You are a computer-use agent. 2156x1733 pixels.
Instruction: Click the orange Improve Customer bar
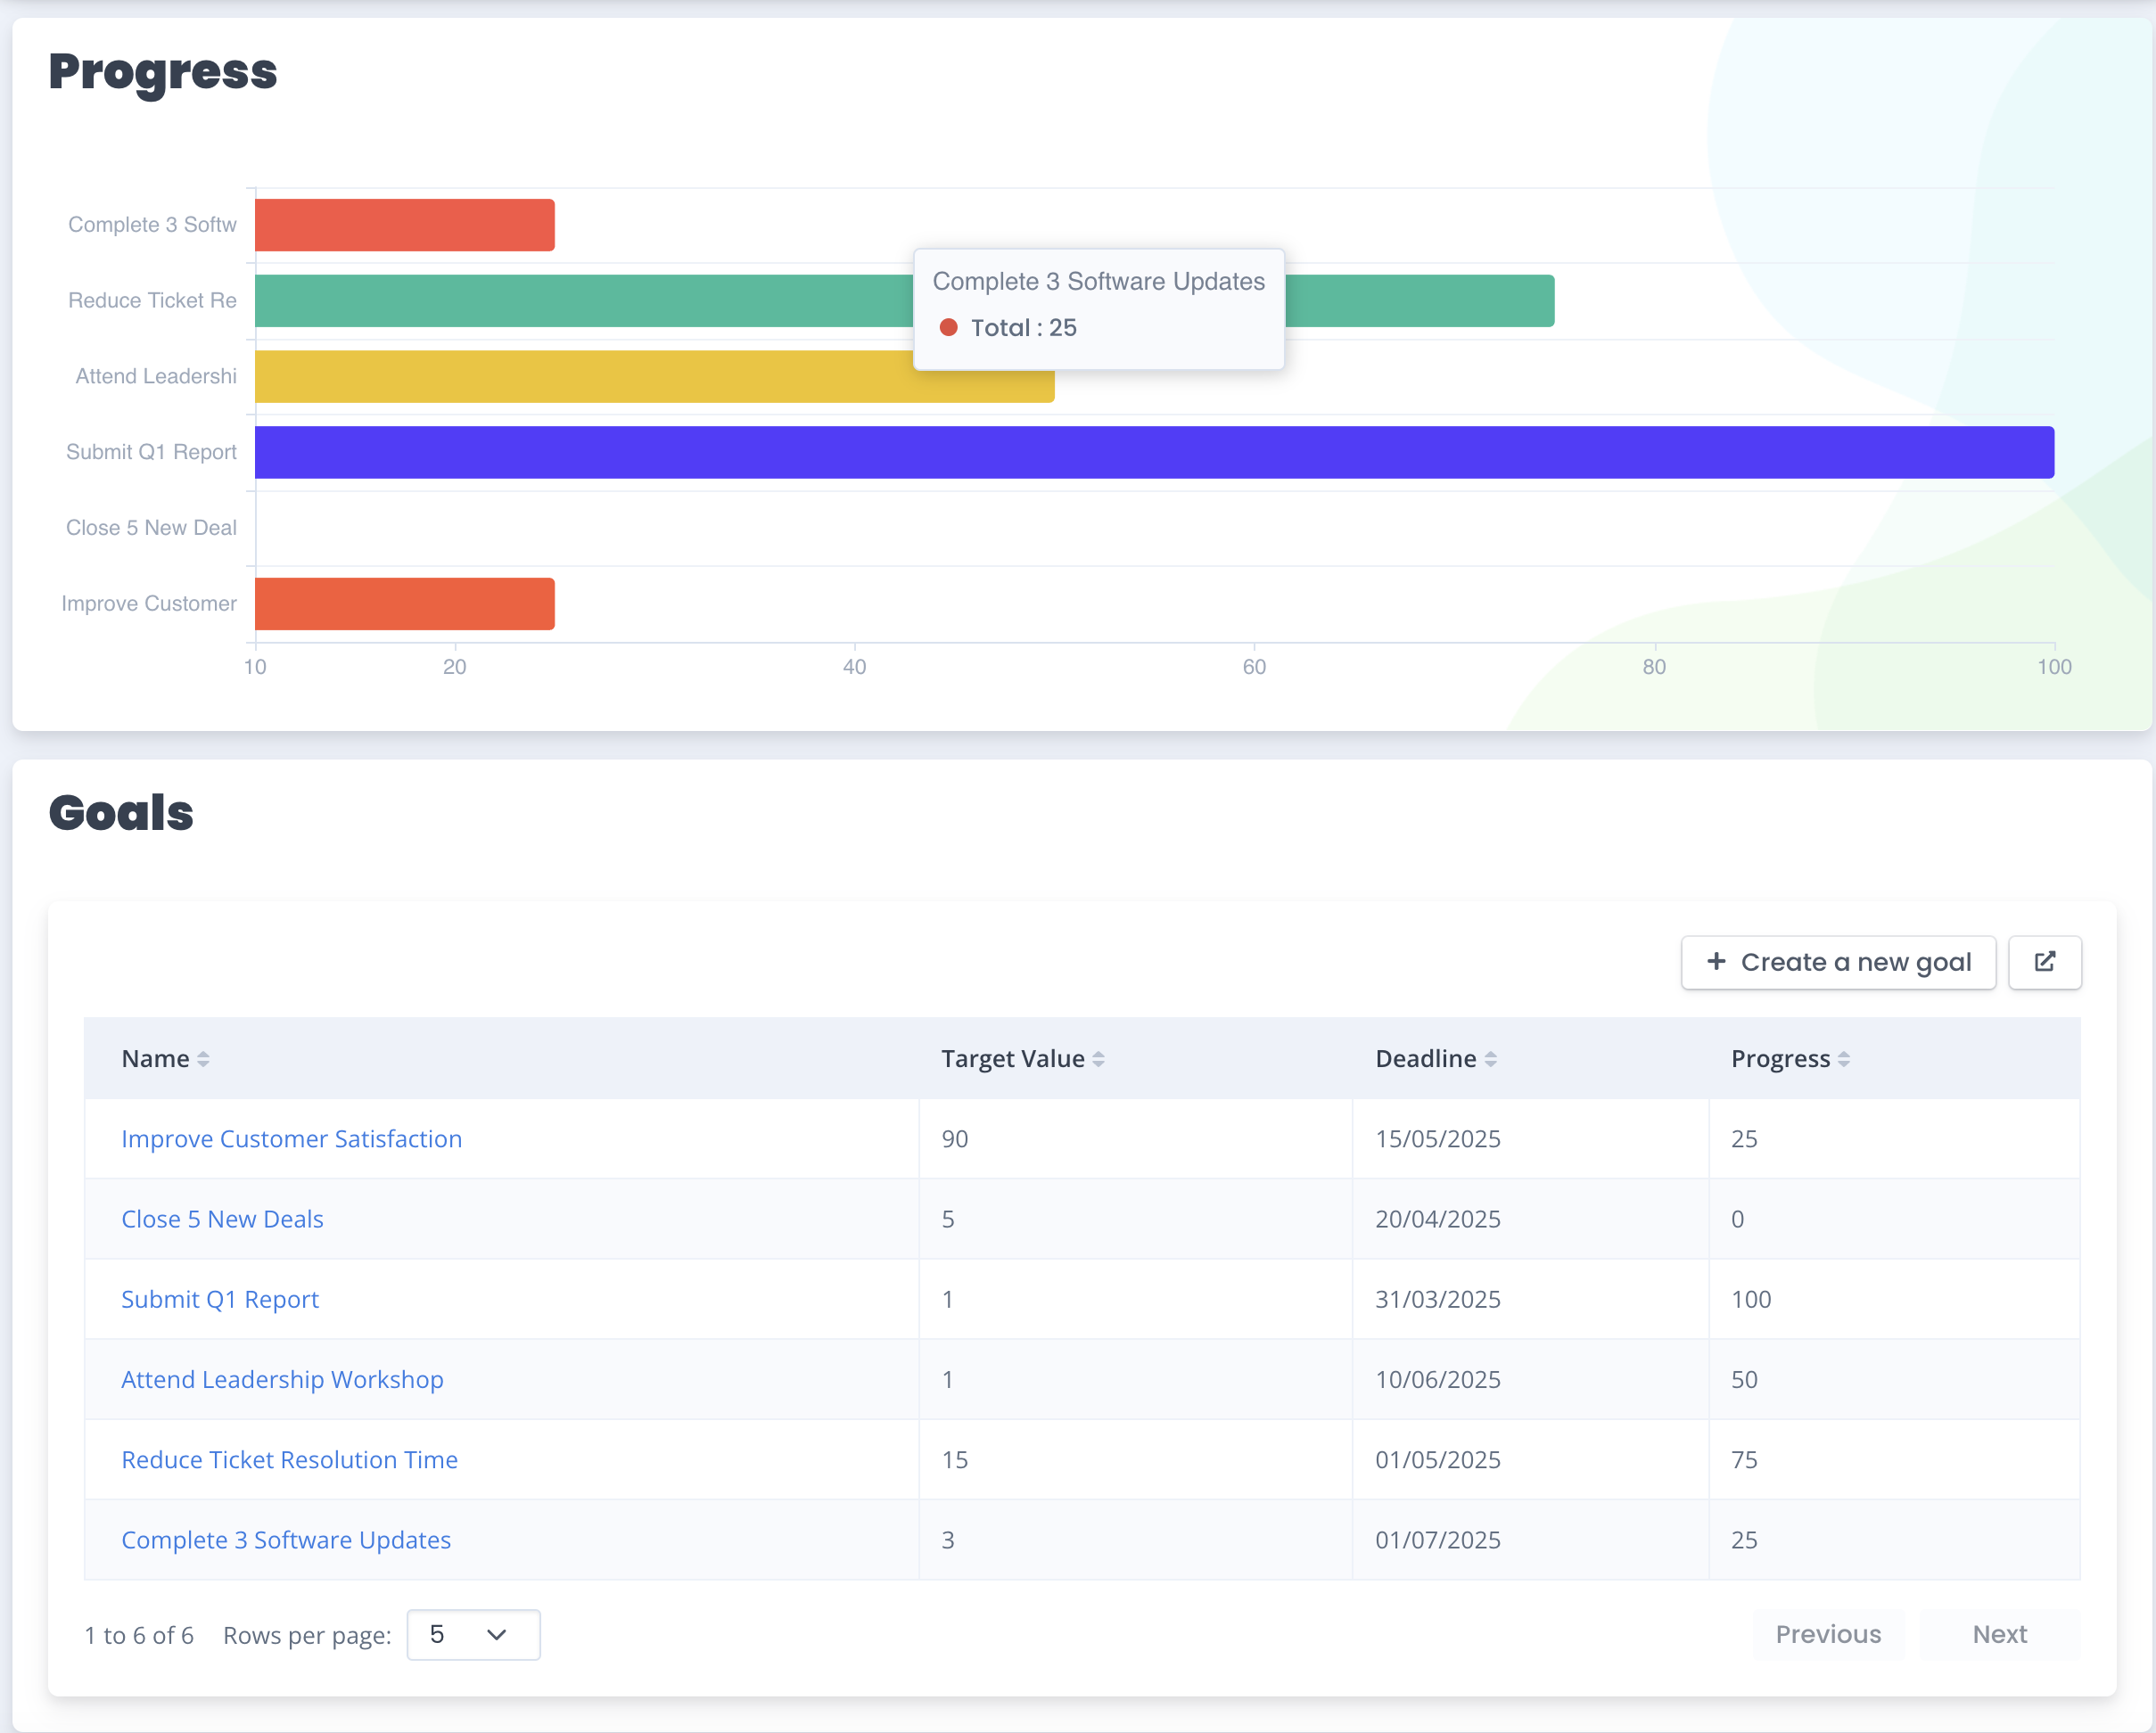[x=404, y=604]
